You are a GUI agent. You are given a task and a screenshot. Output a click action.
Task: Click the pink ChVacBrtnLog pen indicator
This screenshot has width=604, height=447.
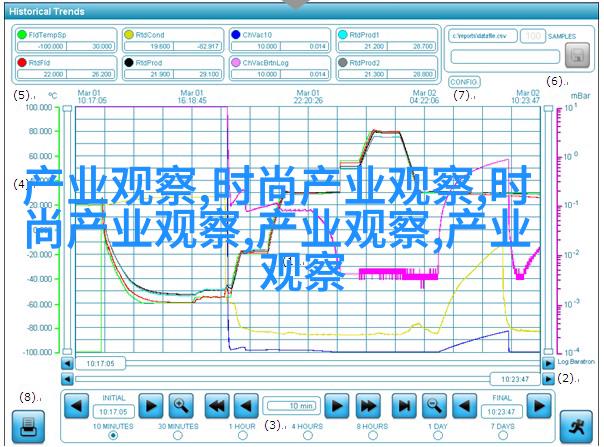pyautogui.click(x=236, y=62)
